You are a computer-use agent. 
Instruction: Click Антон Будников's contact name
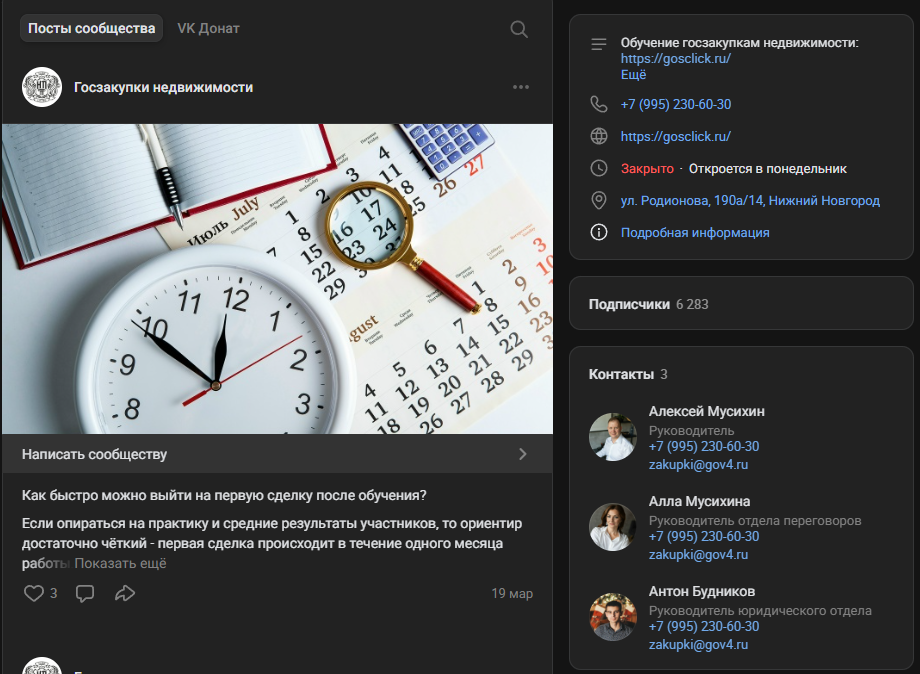tap(702, 591)
